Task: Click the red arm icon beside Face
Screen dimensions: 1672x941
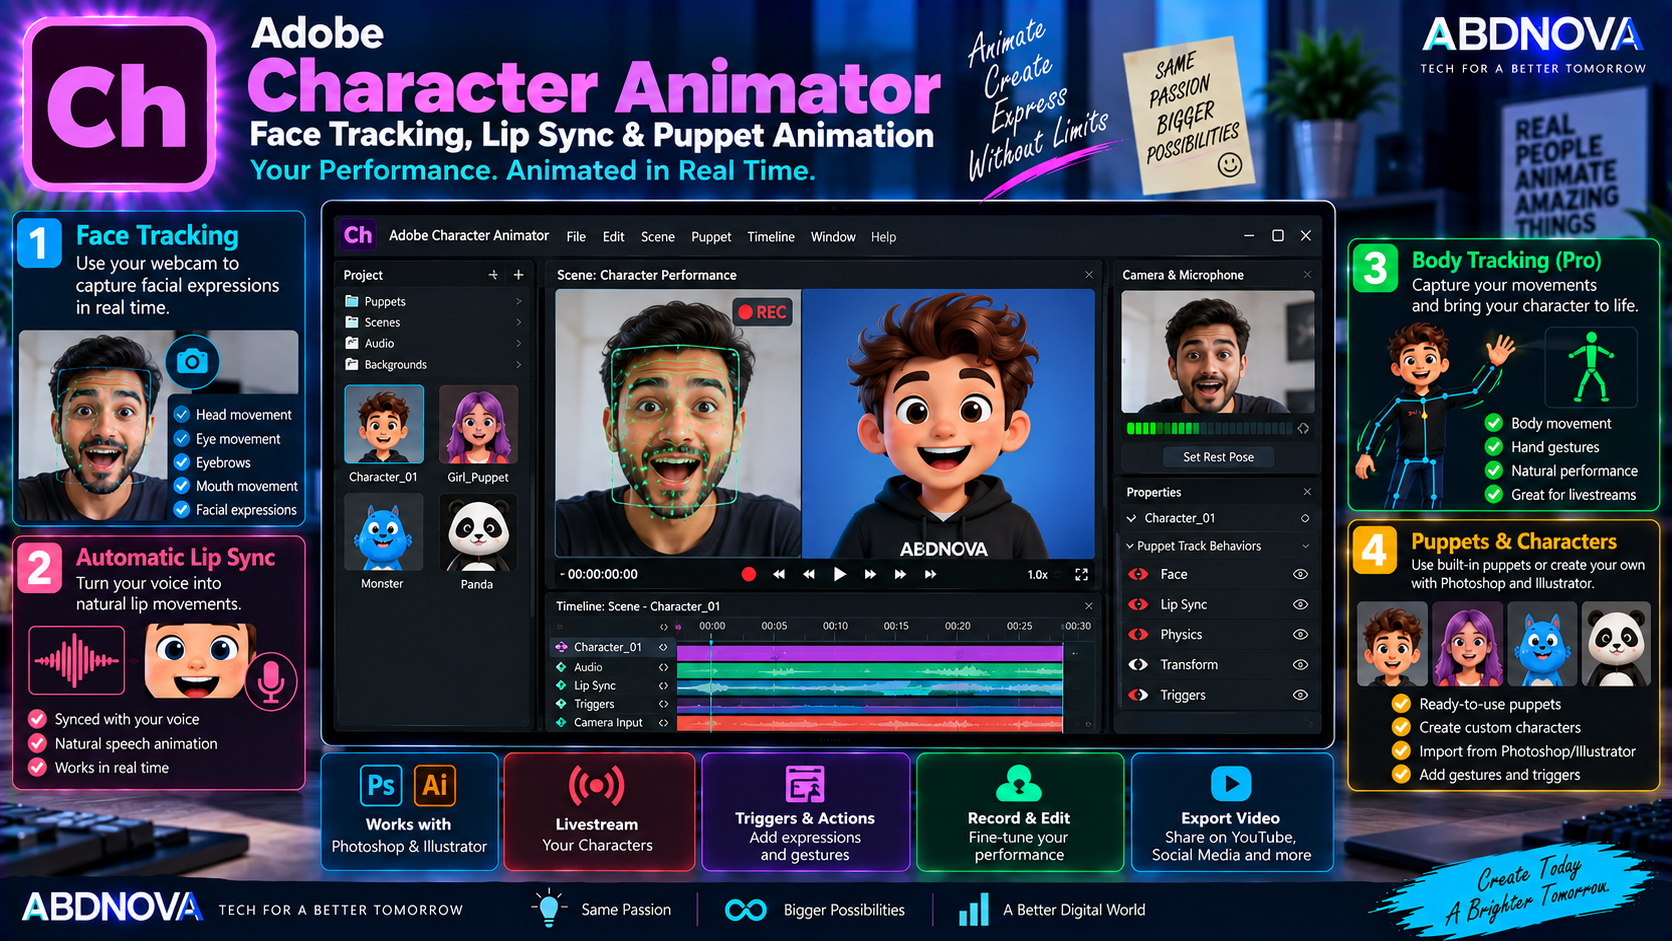Action: [1138, 574]
